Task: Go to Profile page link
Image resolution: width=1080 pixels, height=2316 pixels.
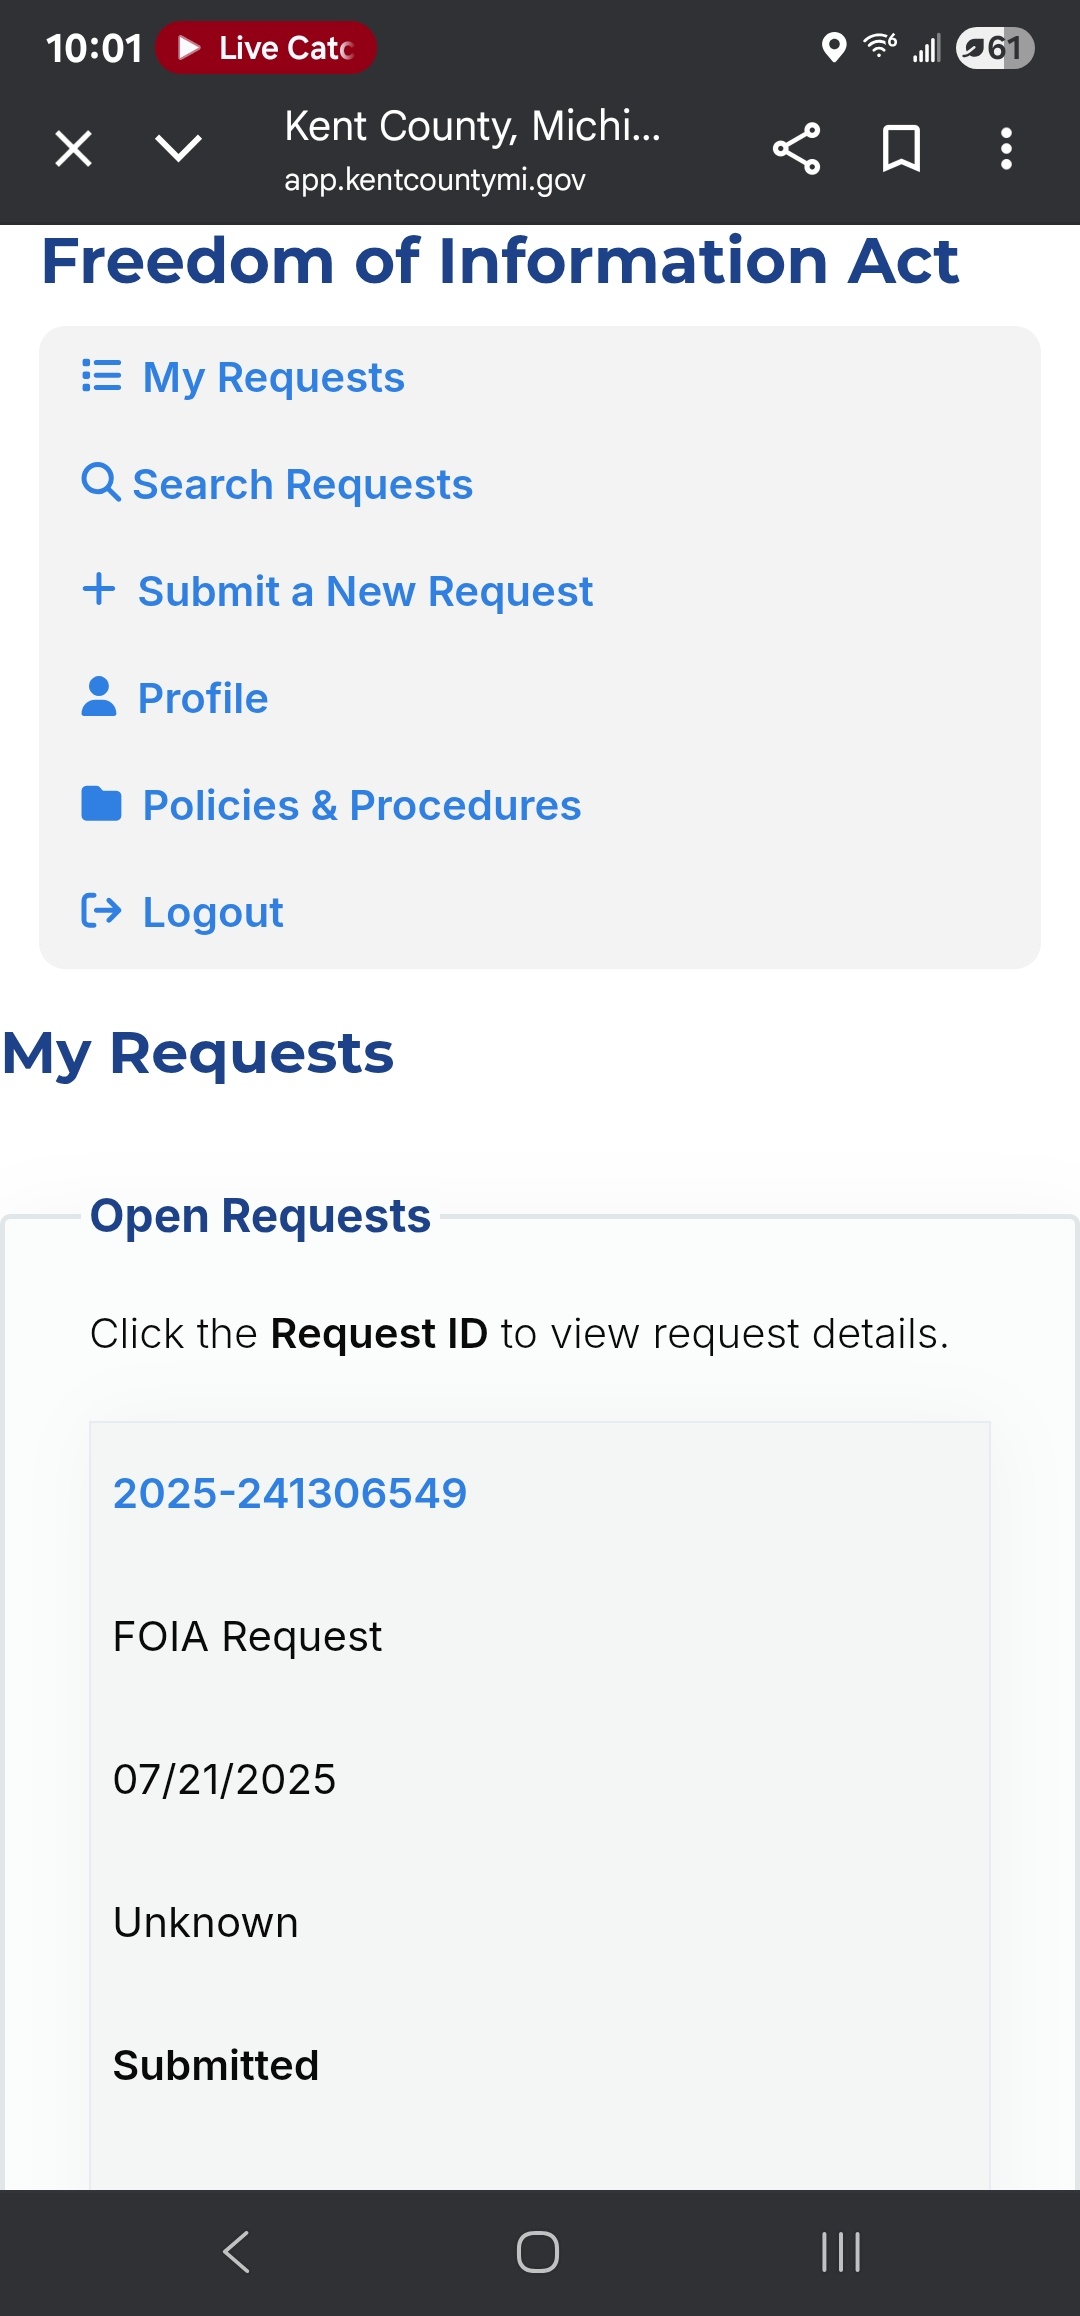Action: click(203, 699)
